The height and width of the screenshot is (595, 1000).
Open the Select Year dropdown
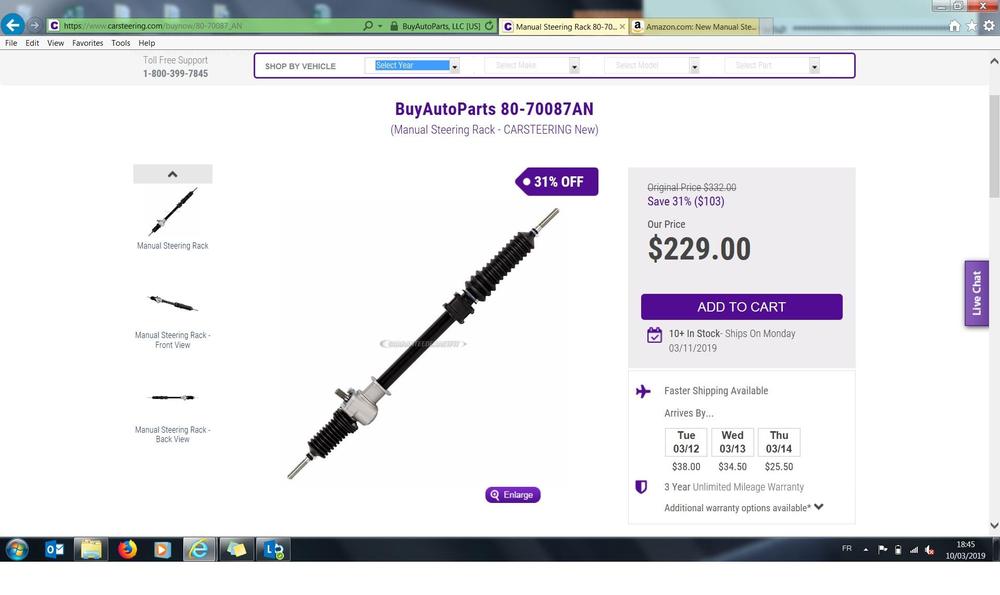coord(411,65)
